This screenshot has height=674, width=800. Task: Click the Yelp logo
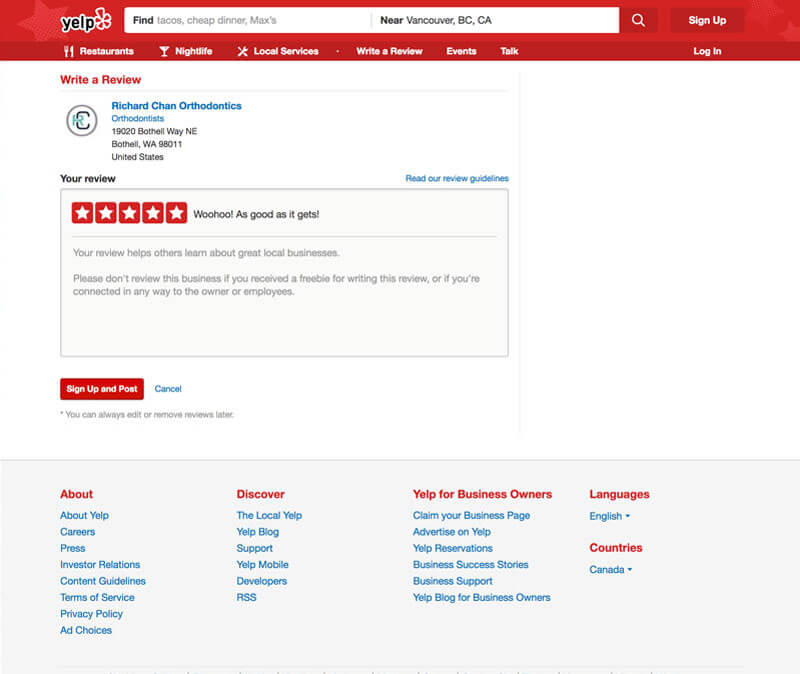tap(86, 20)
